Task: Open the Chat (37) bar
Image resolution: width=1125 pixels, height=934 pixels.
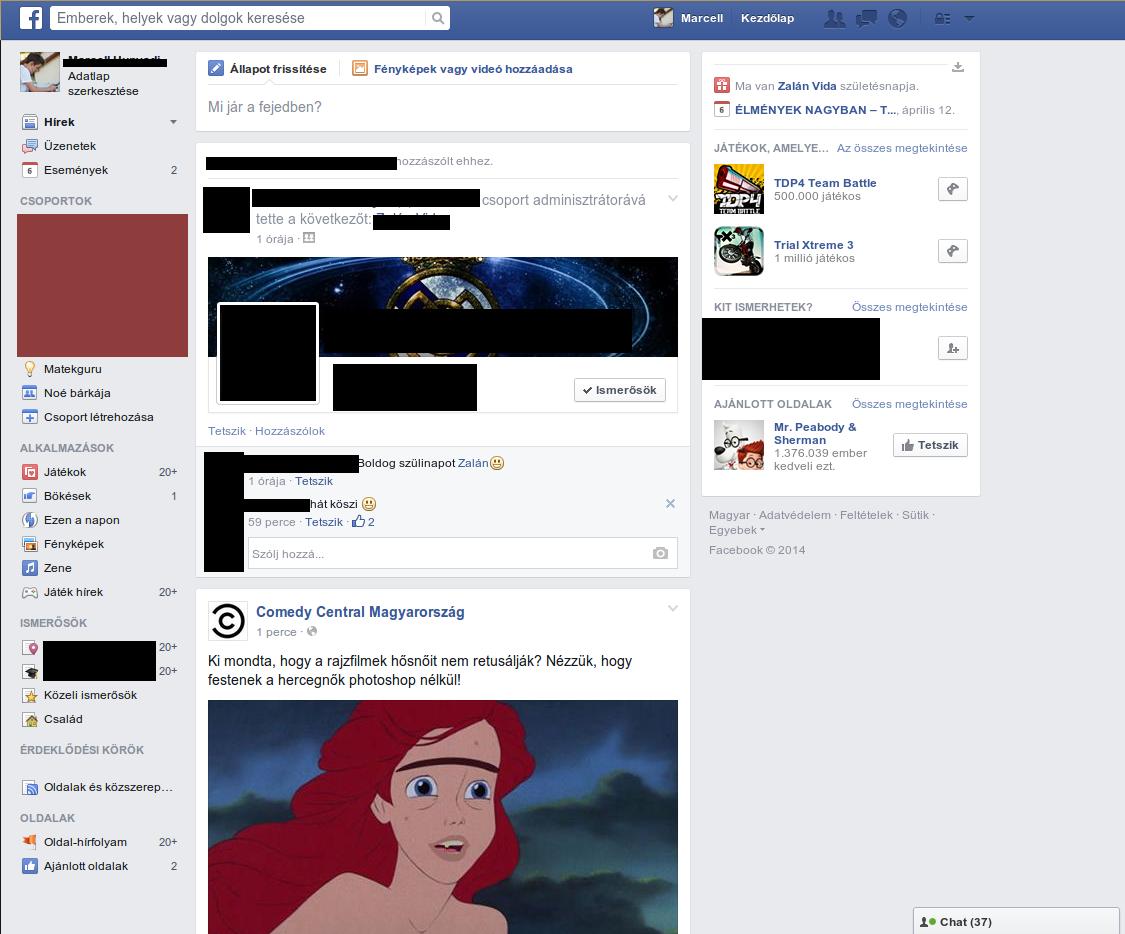Action: [1016, 922]
